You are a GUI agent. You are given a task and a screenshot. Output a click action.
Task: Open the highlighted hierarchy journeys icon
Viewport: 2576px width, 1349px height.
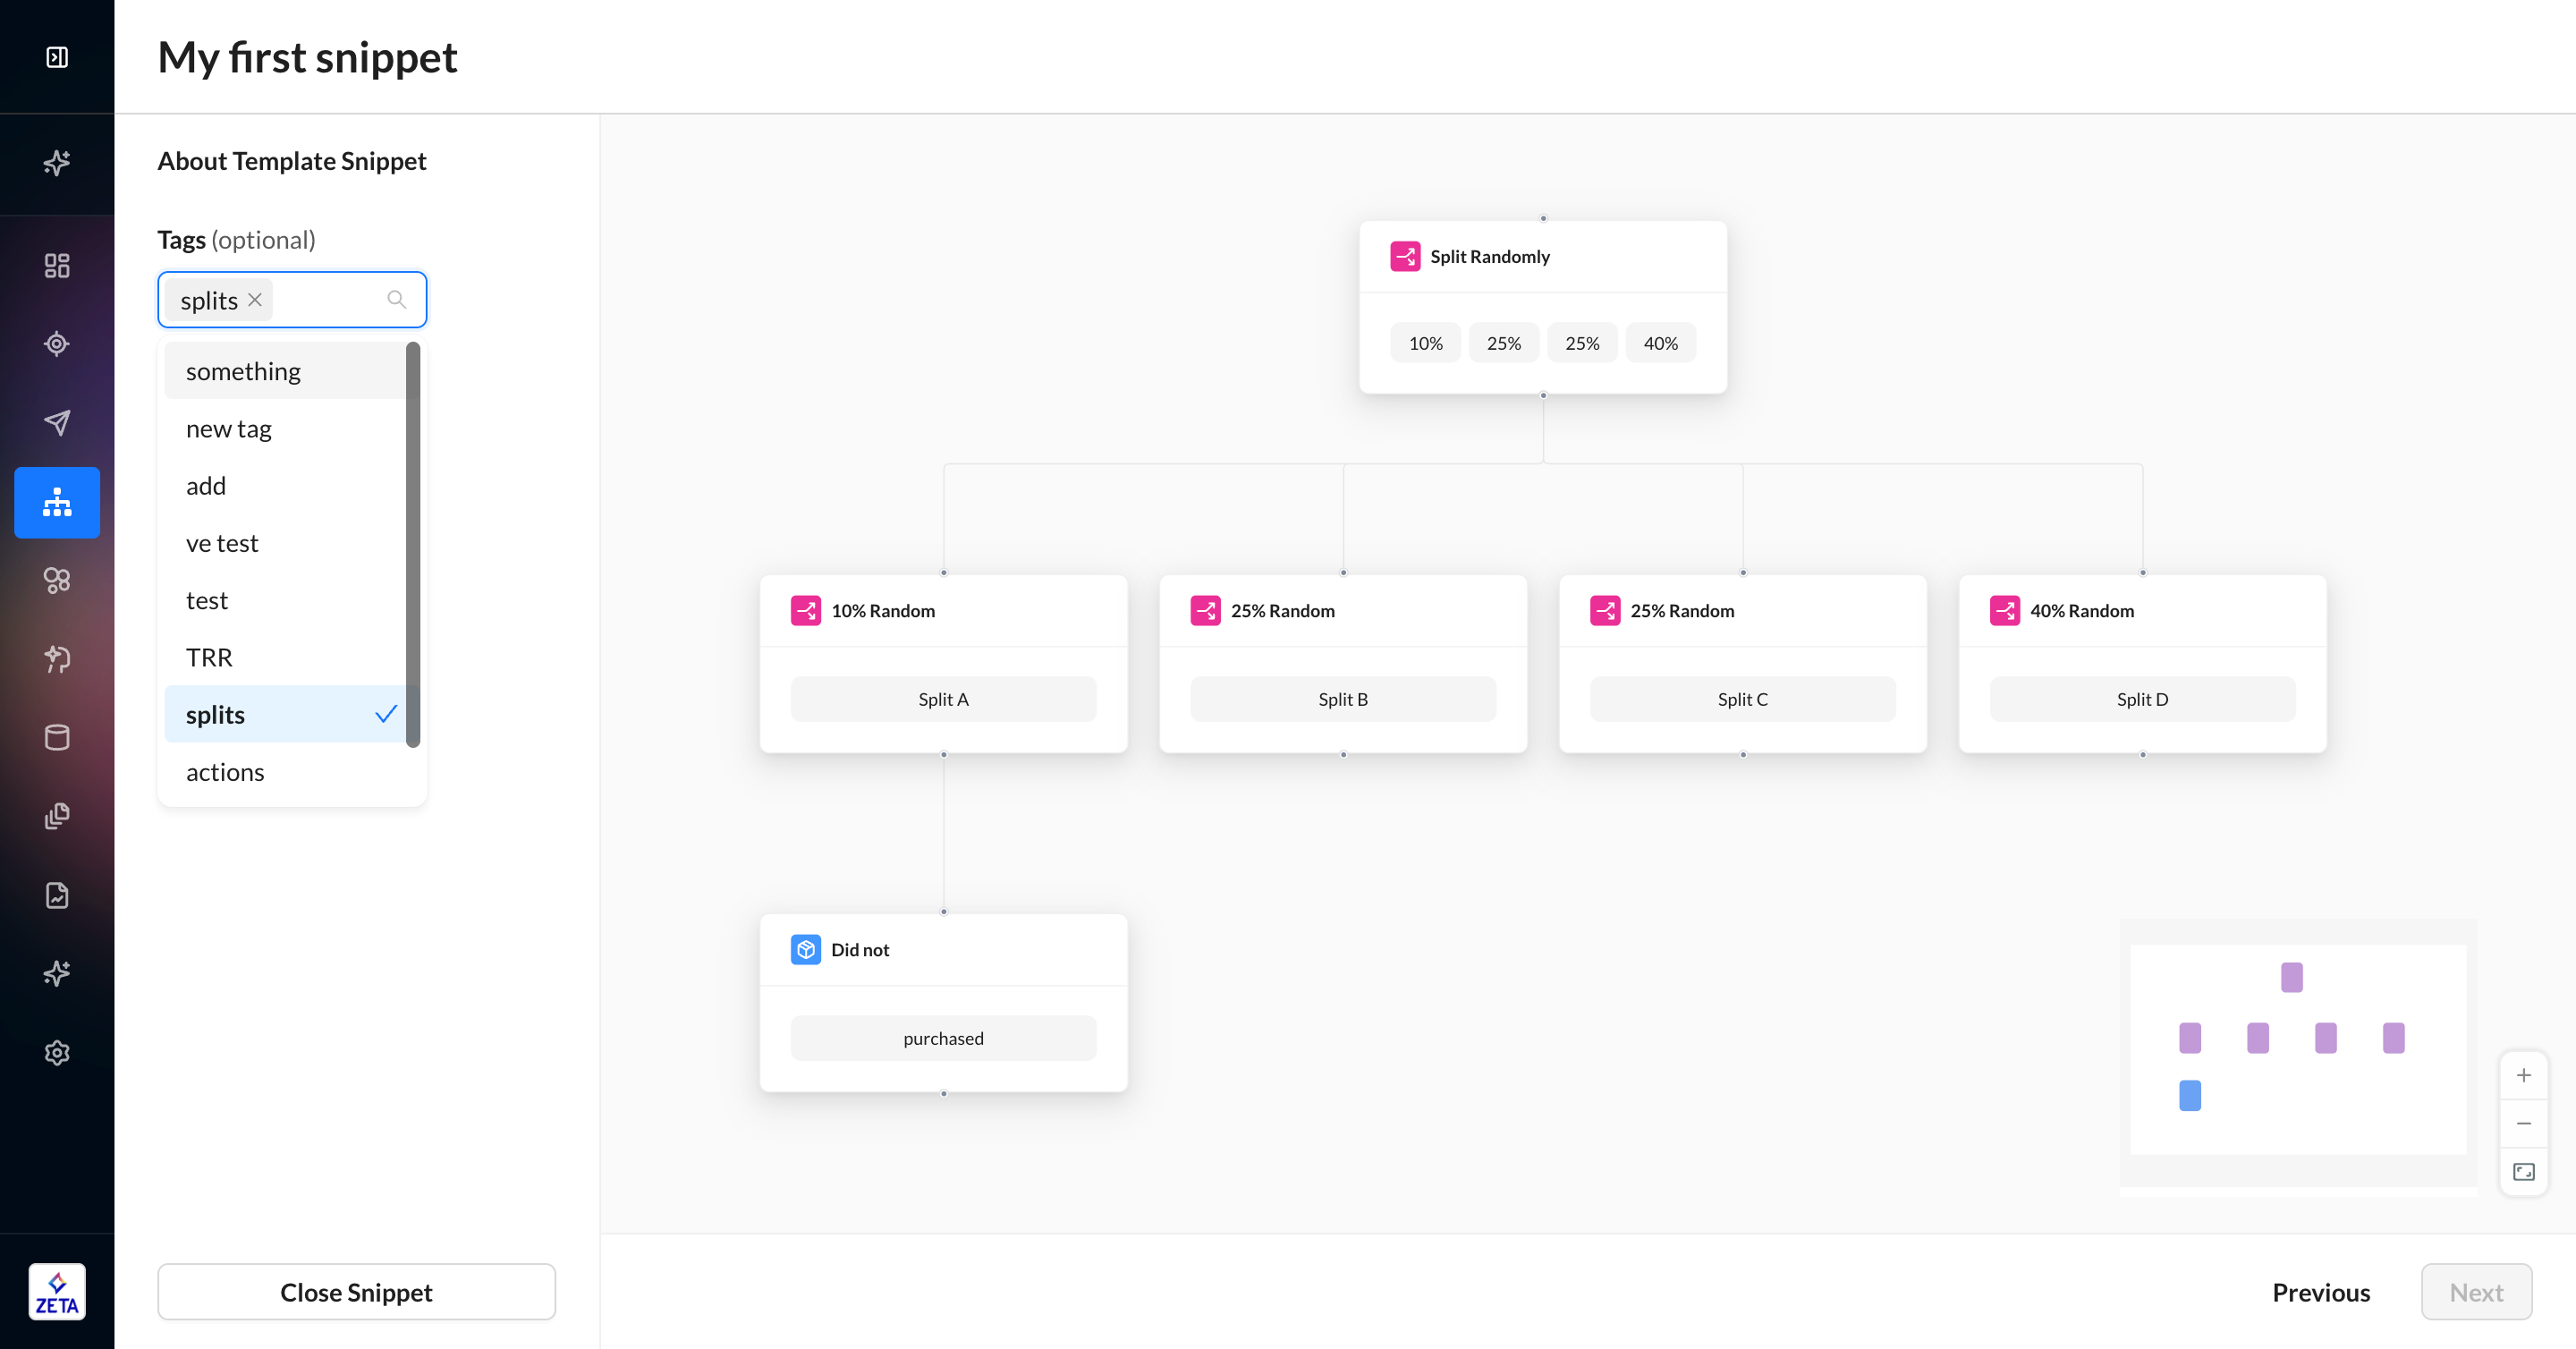click(x=57, y=502)
